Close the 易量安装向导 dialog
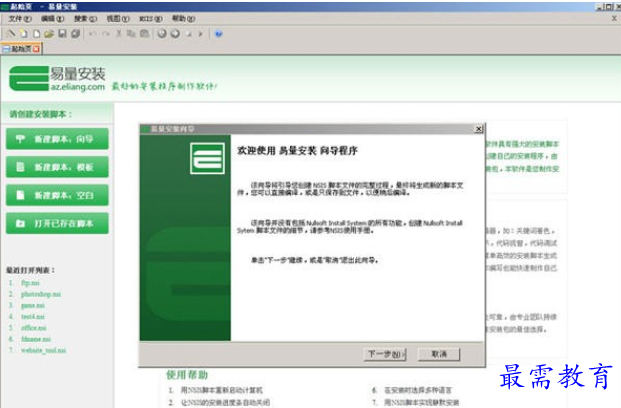 478,129
